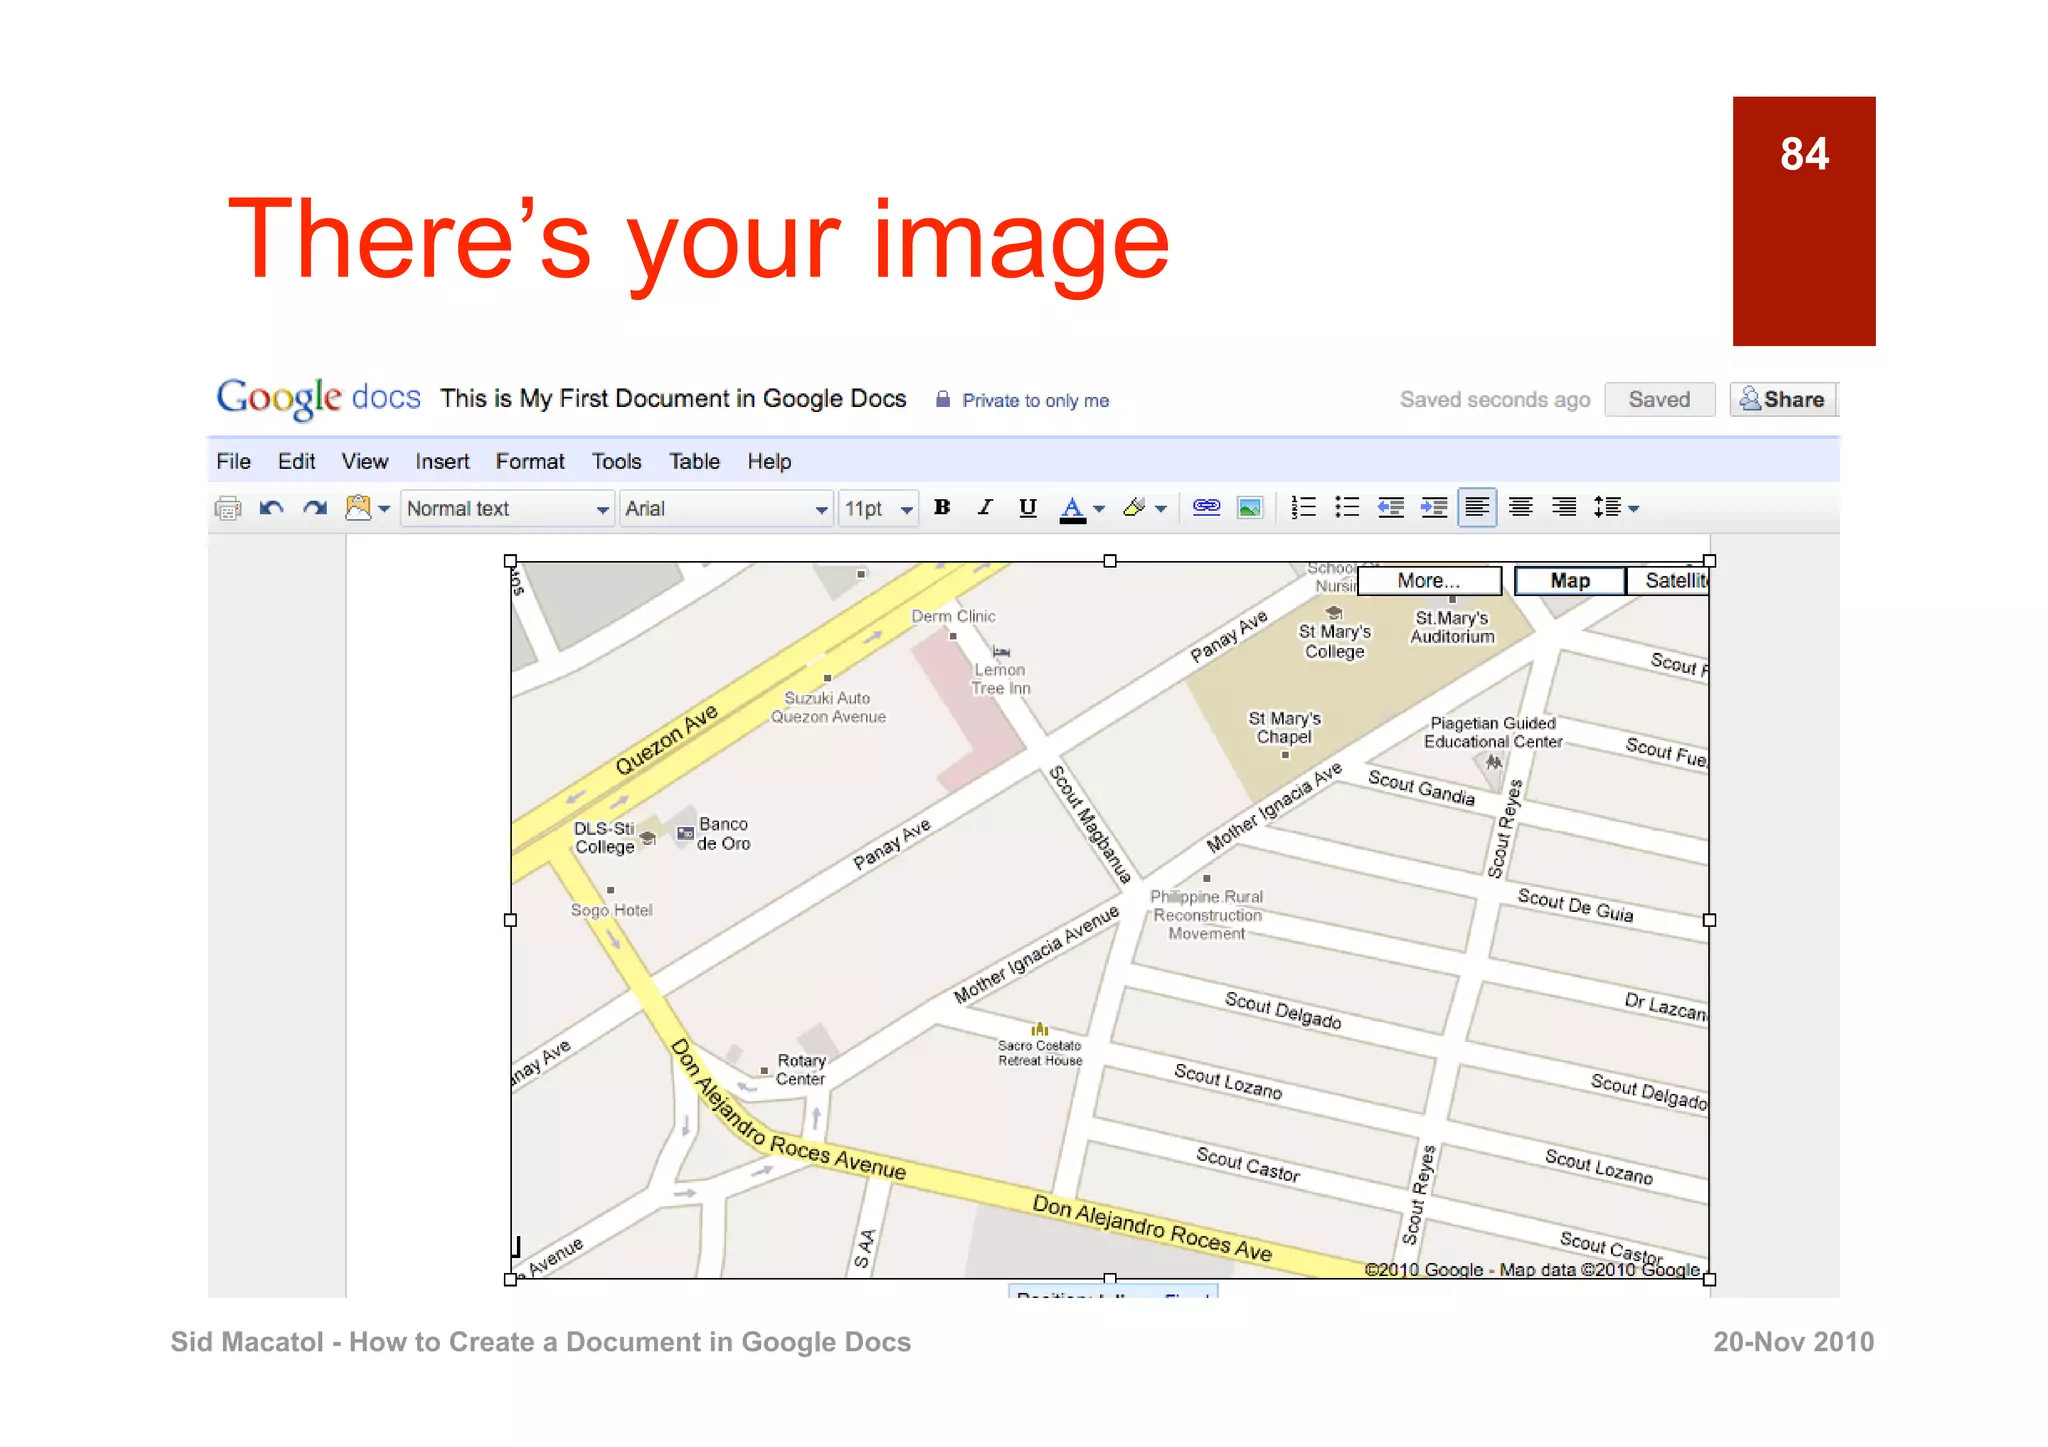
Task: Select left align
Action: pos(1477,508)
